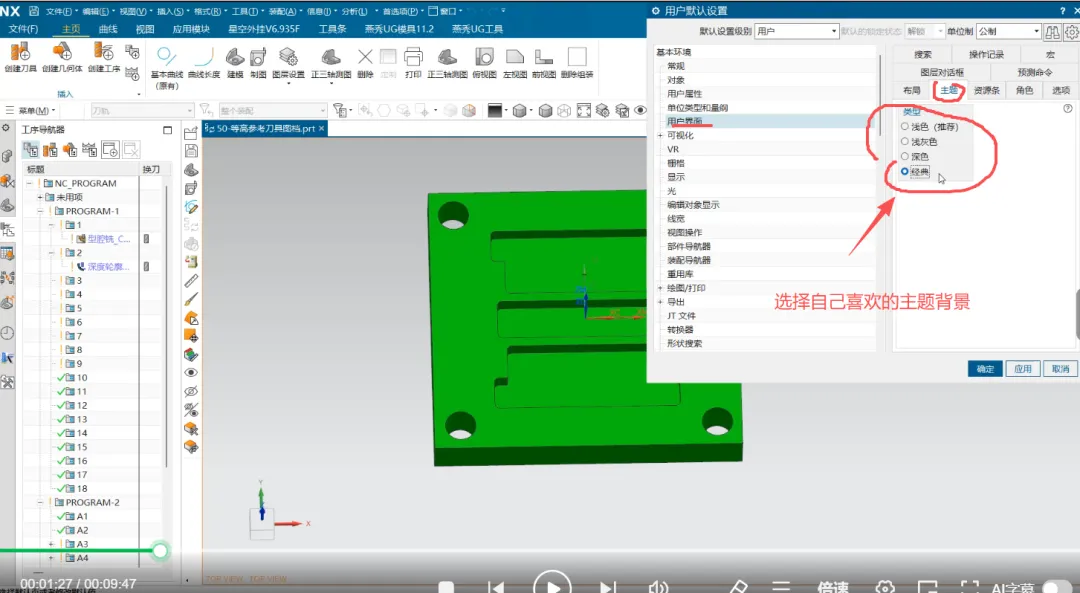The width and height of the screenshot is (1080, 593).
Task: Select the 基本曲线 (Basic Curve) tool
Action: pos(166,56)
